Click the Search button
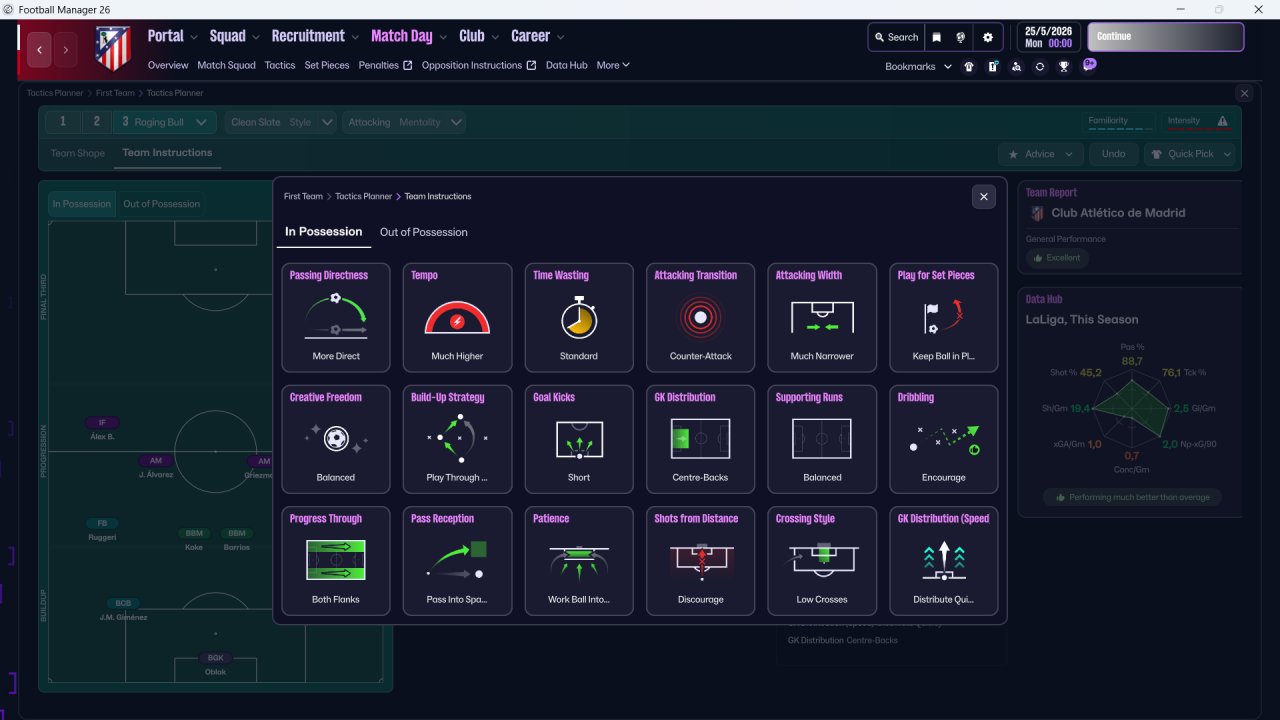The height and width of the screenshot is (720, 1280). 895,37
